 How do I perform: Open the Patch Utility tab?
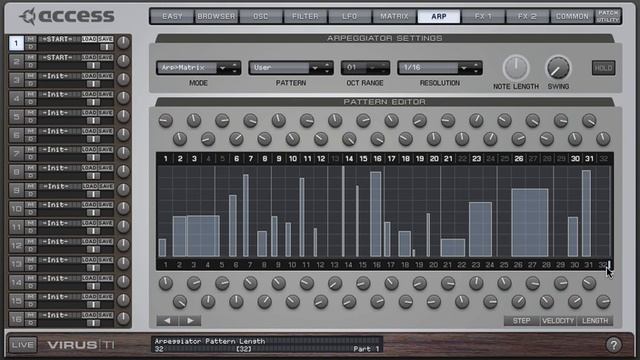pos(608,17)
